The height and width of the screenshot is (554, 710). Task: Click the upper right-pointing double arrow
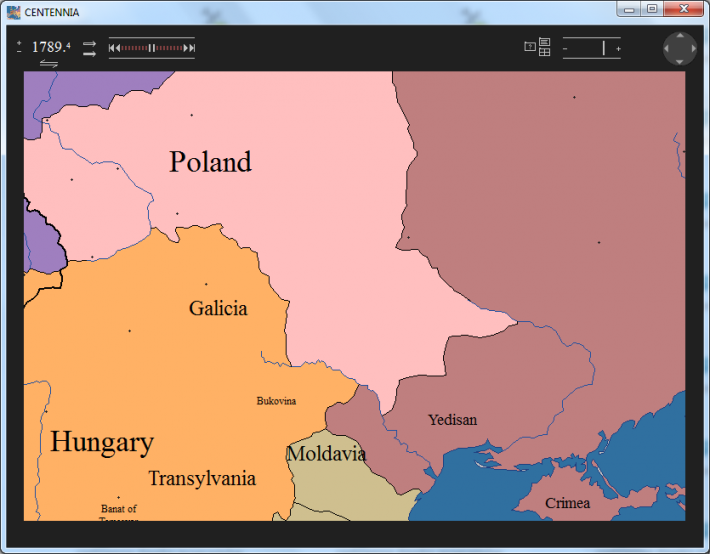tap(89, 44)
